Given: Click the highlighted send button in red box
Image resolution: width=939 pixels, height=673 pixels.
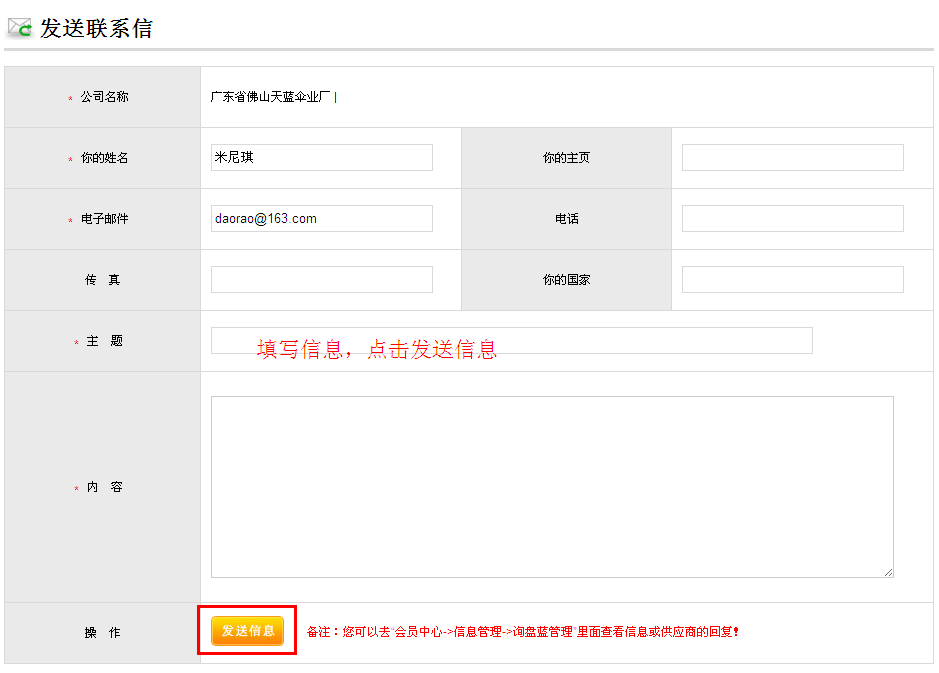Looking at the screenshot, I should (x=246, y=630).
